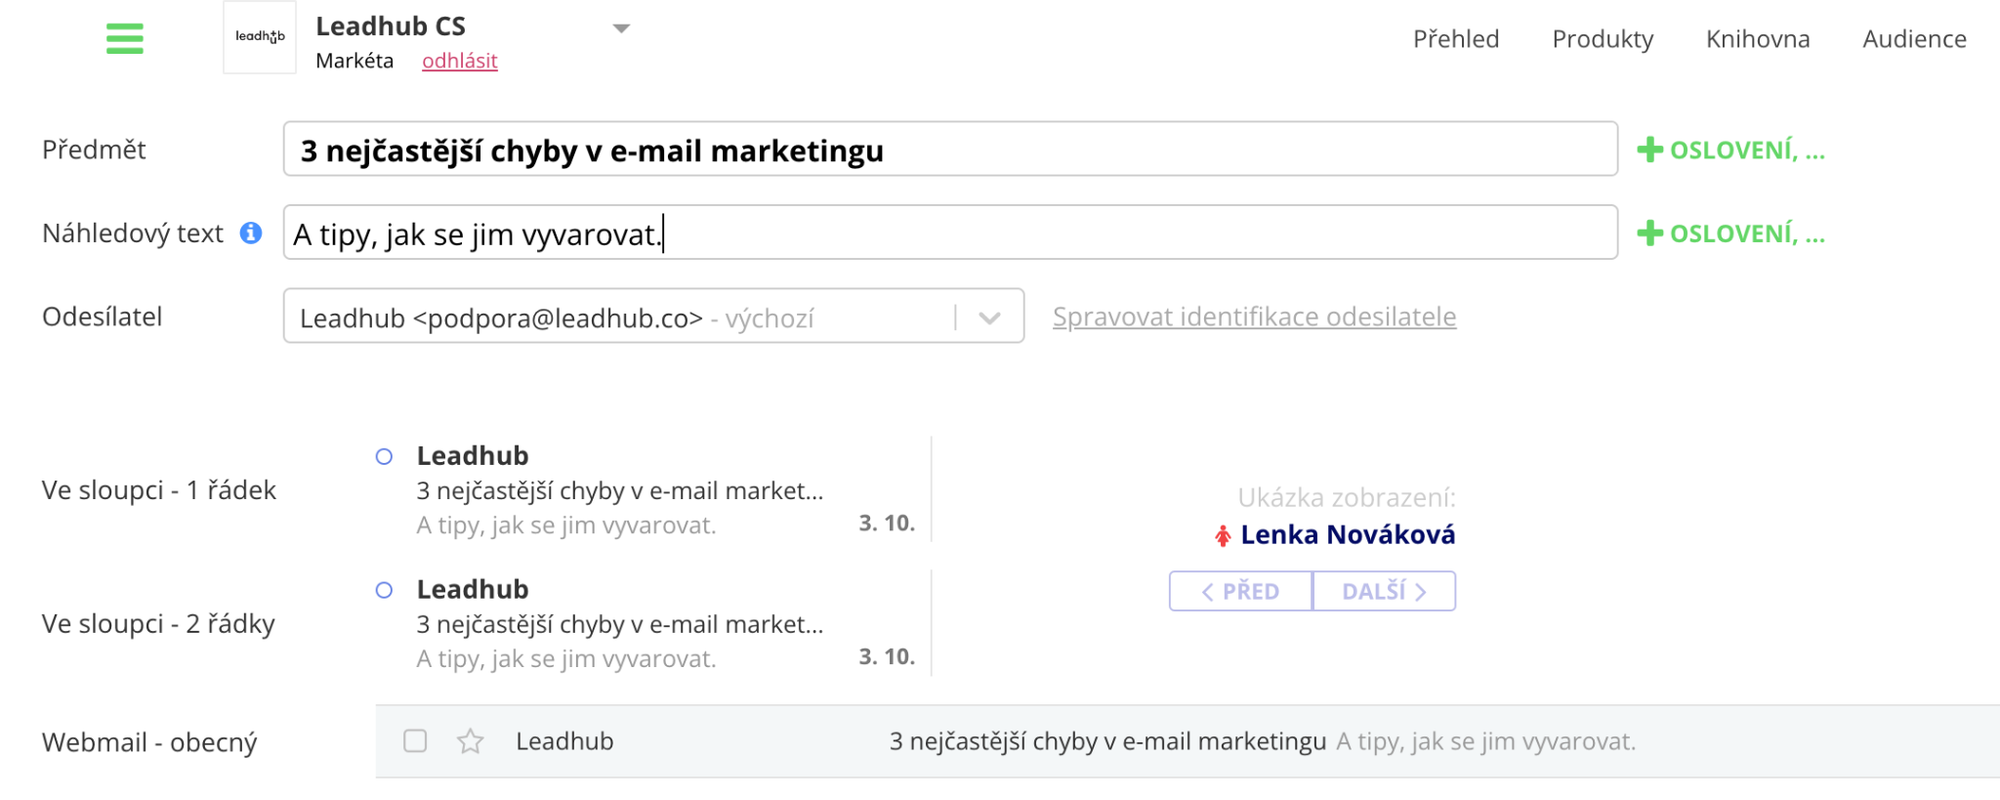Click into the Předmět subject input field
Screen dimensions: 2000x800
pyautogui.click(x=950, y=150)
